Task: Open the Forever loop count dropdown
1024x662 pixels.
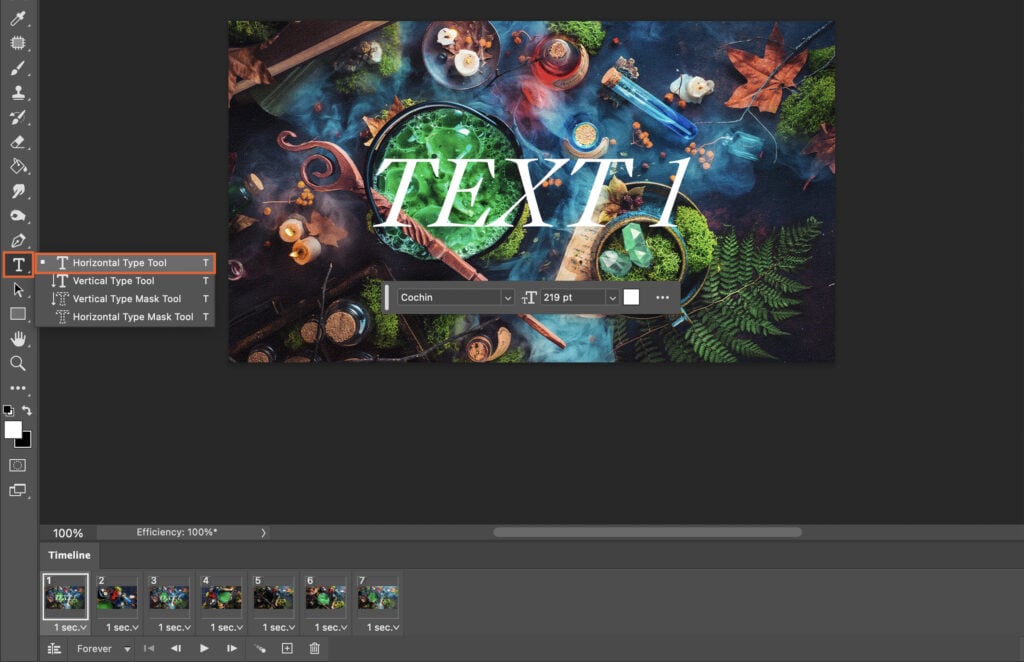Action: click(127, 649)
